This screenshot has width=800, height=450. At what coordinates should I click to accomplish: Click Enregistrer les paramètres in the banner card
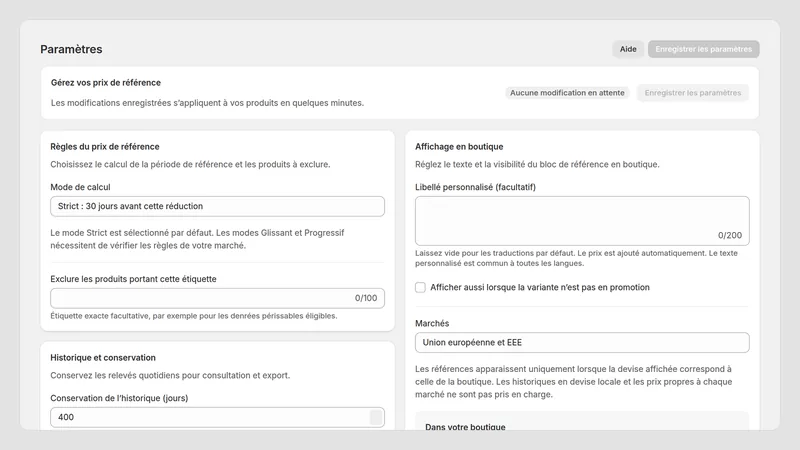[x=692, y=93]
